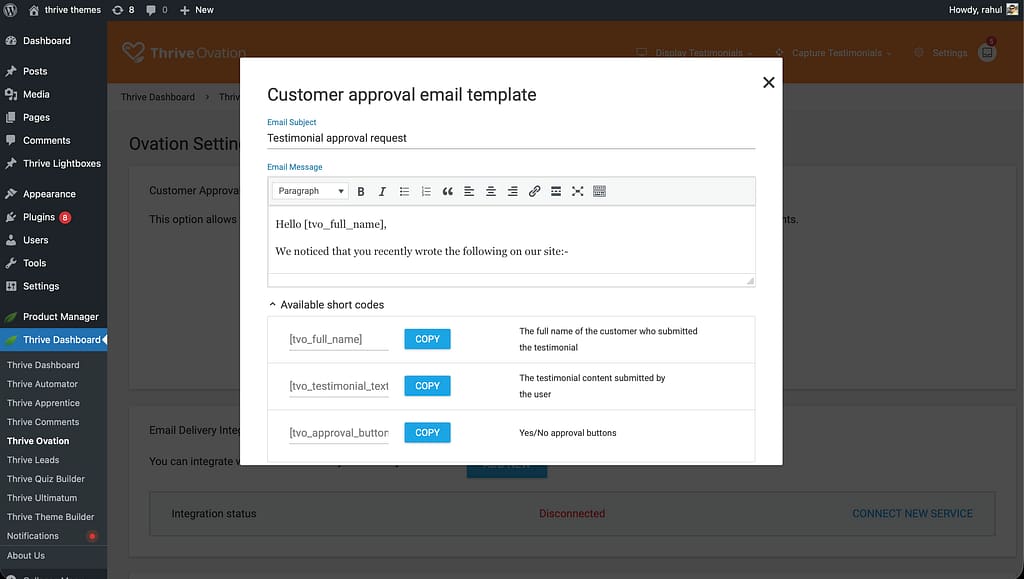Insert a numbered list in the message

pos(426,191)
